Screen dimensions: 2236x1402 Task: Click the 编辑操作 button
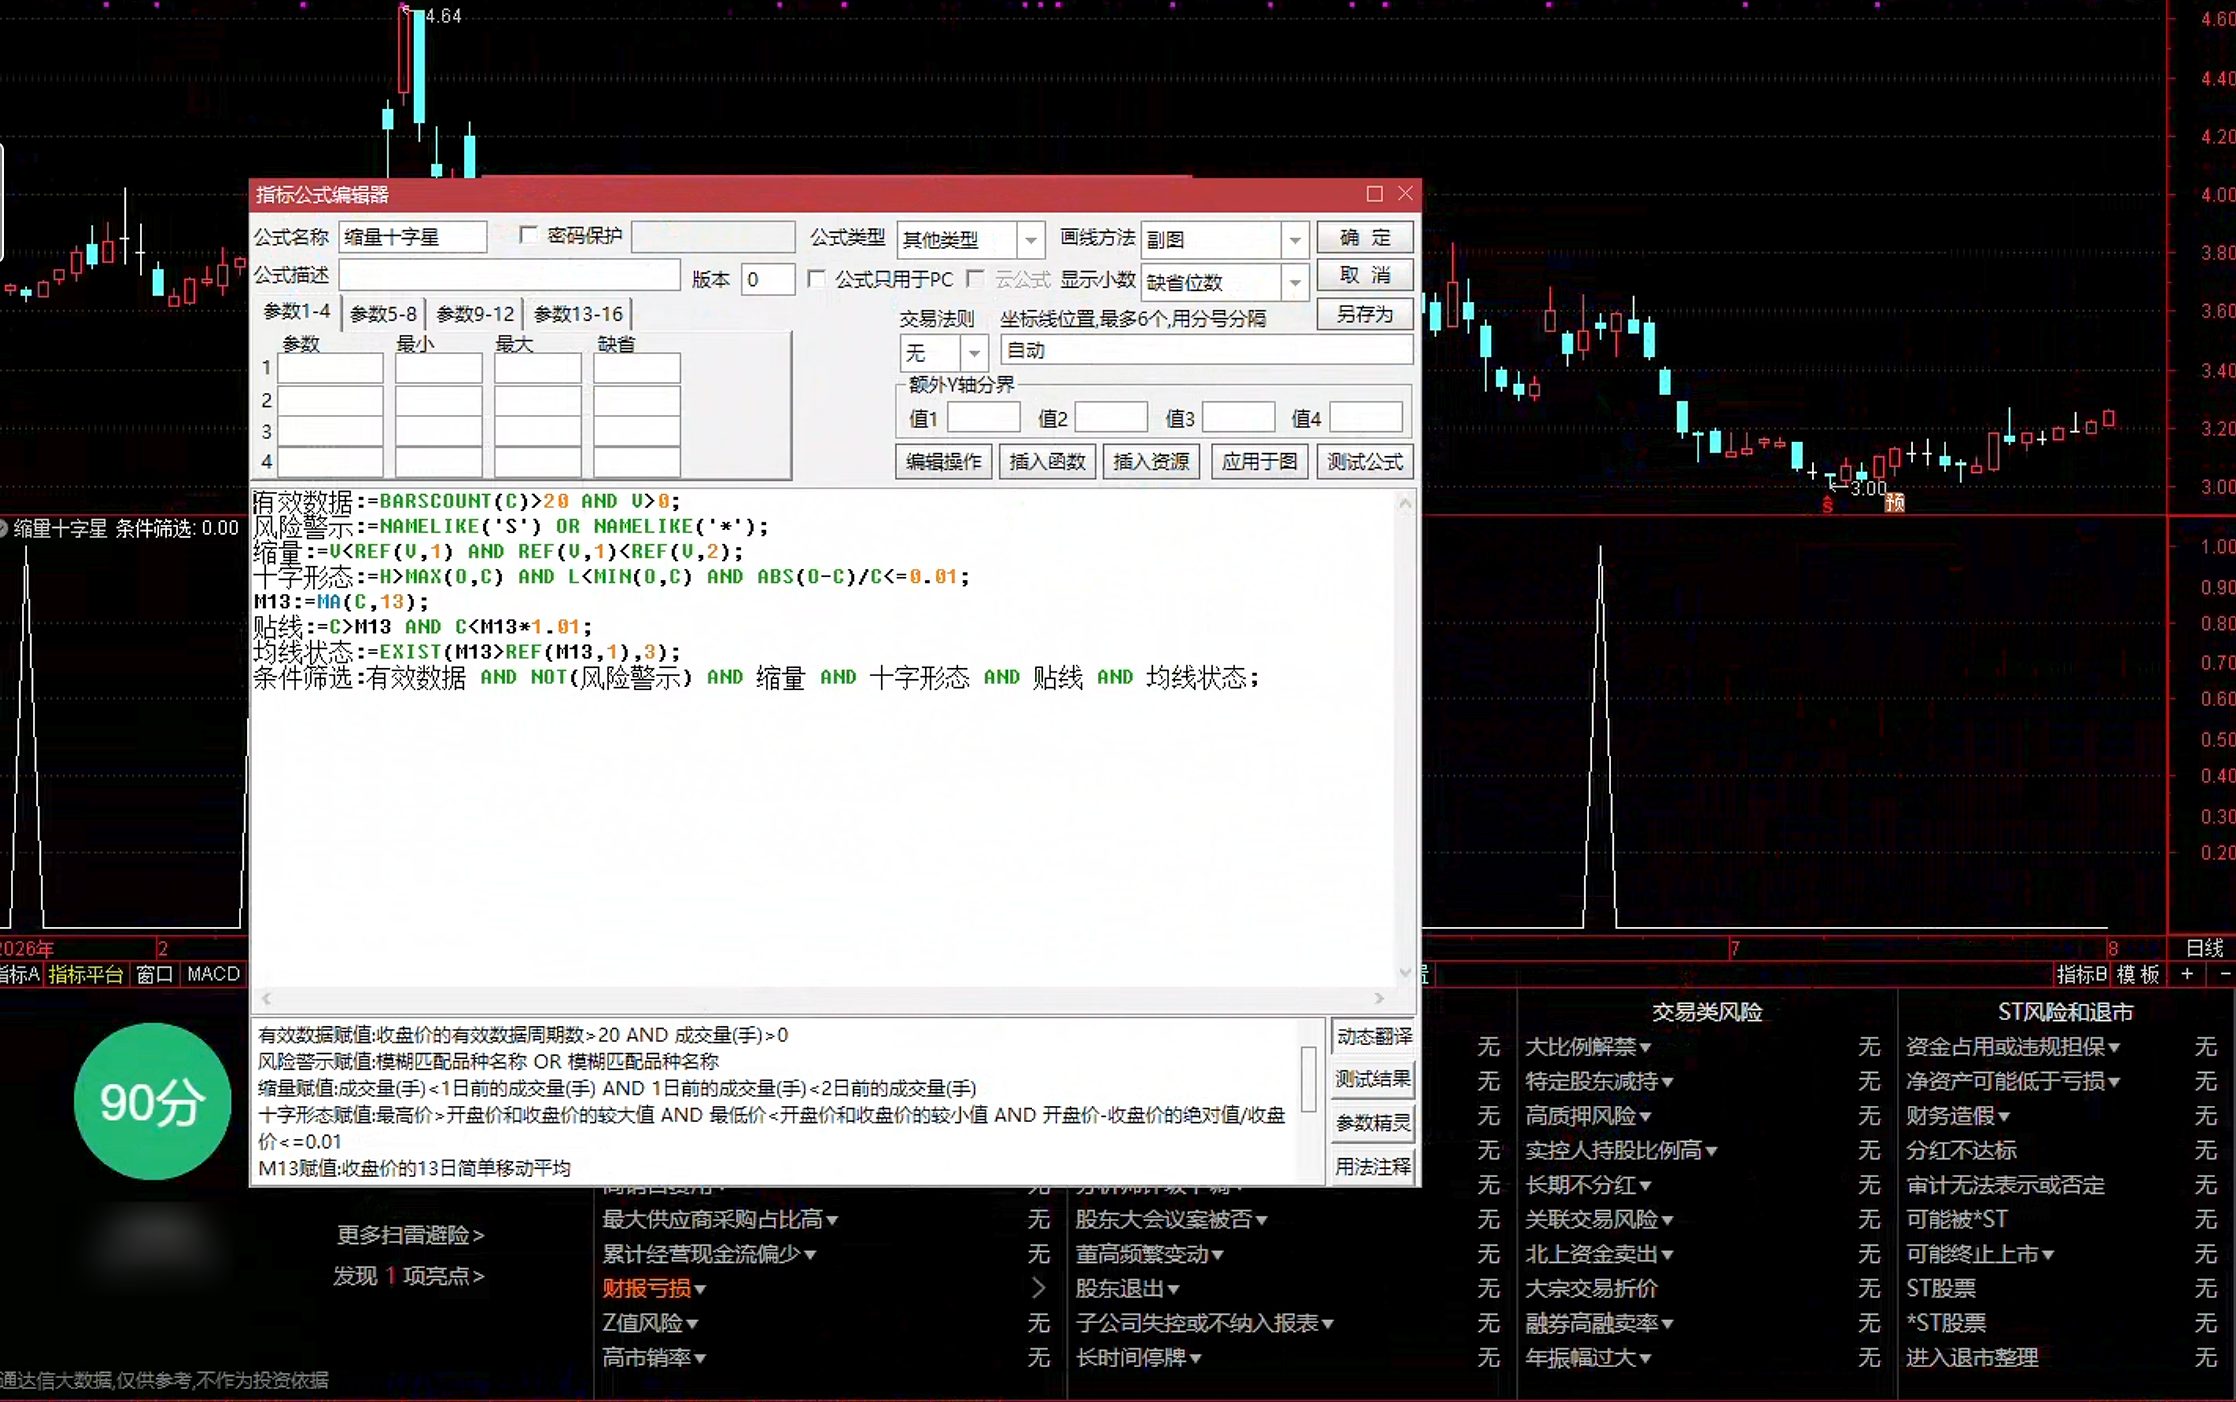click(x=943, y=462)
